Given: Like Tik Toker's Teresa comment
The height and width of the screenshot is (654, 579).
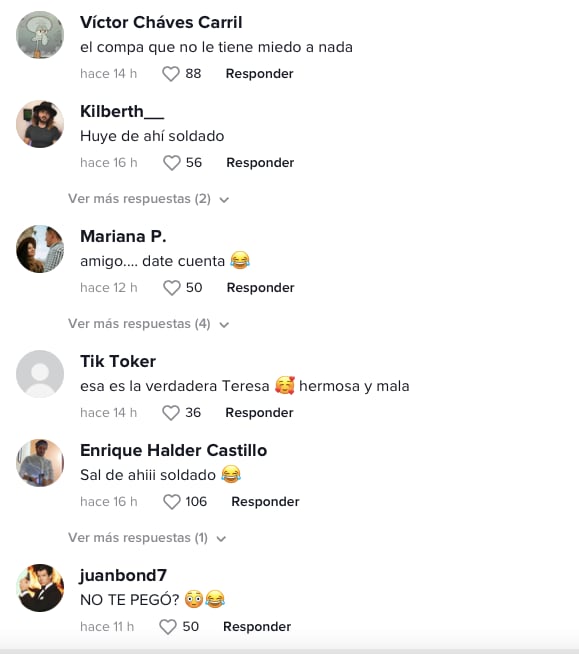Looking at the screenshot, I should click(x=171, y=413).
